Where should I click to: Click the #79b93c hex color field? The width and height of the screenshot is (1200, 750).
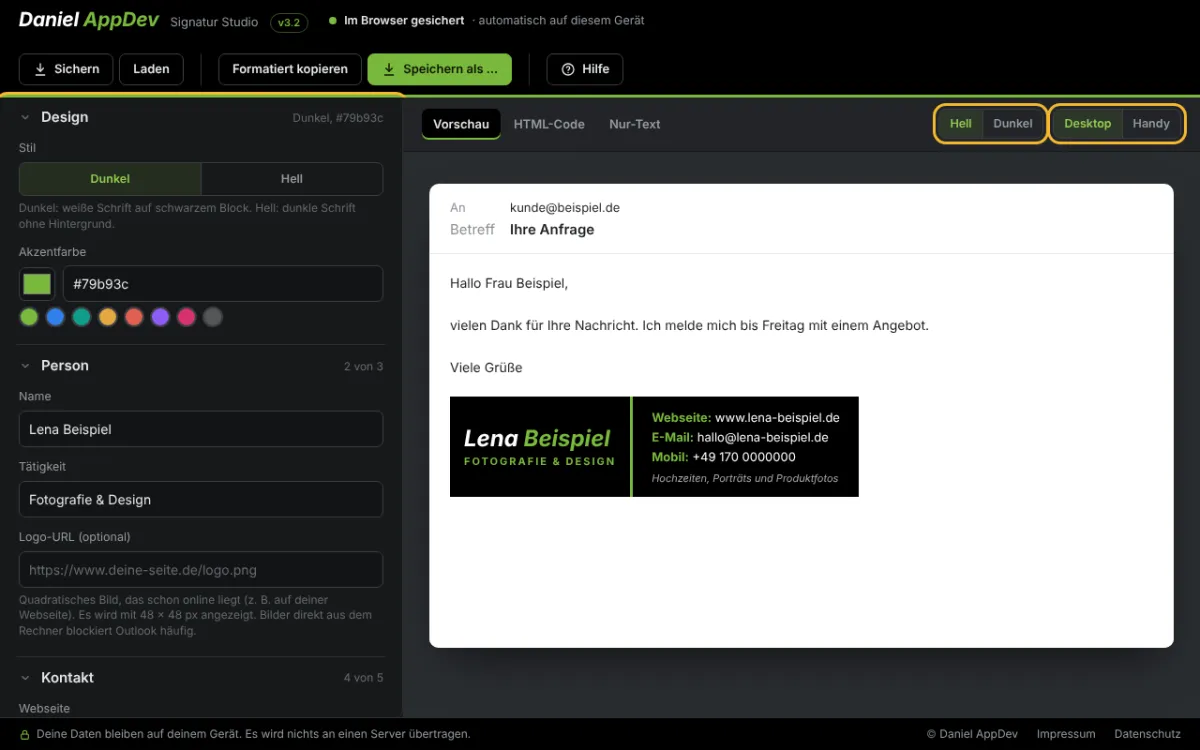(223, 284)
